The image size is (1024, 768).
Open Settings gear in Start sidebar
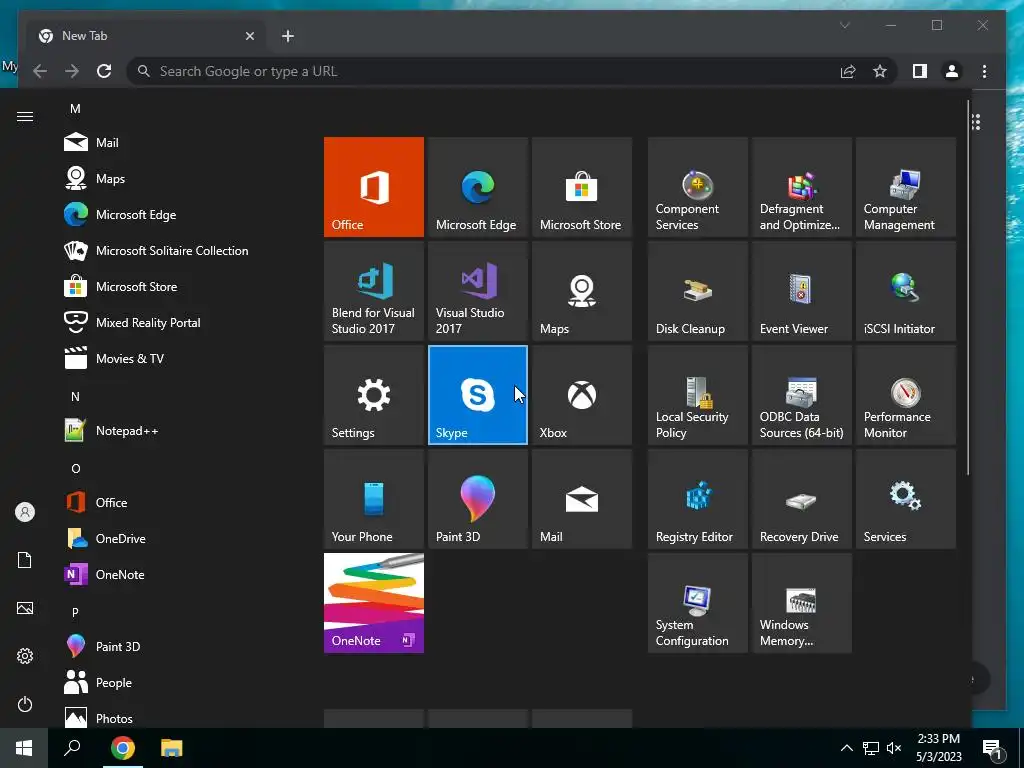click(25, 656)
